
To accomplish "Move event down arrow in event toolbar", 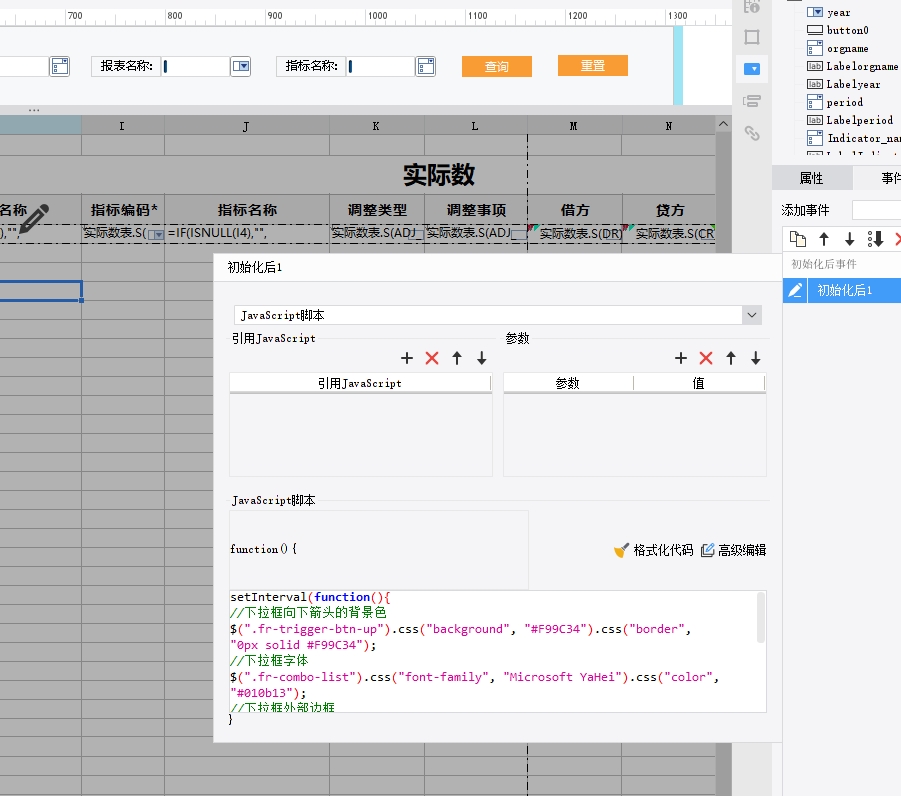I will click(x=849, y=239).
